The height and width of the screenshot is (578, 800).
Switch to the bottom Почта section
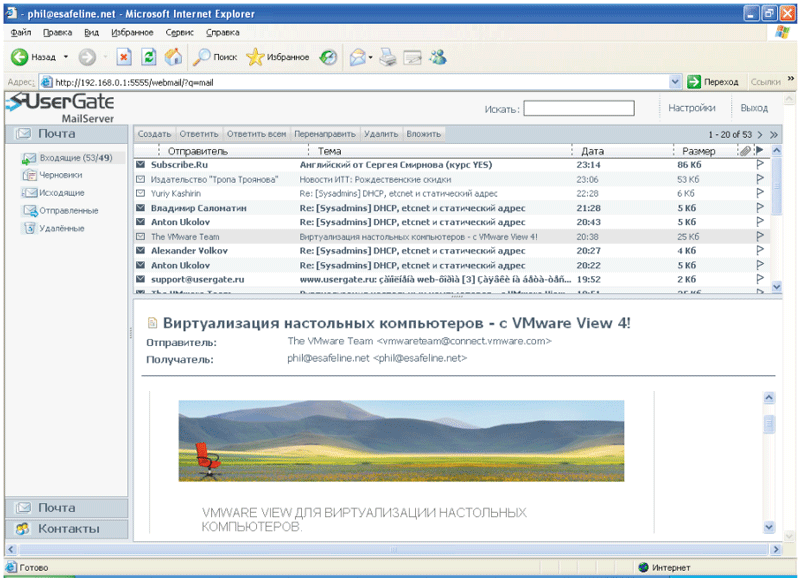66,508
